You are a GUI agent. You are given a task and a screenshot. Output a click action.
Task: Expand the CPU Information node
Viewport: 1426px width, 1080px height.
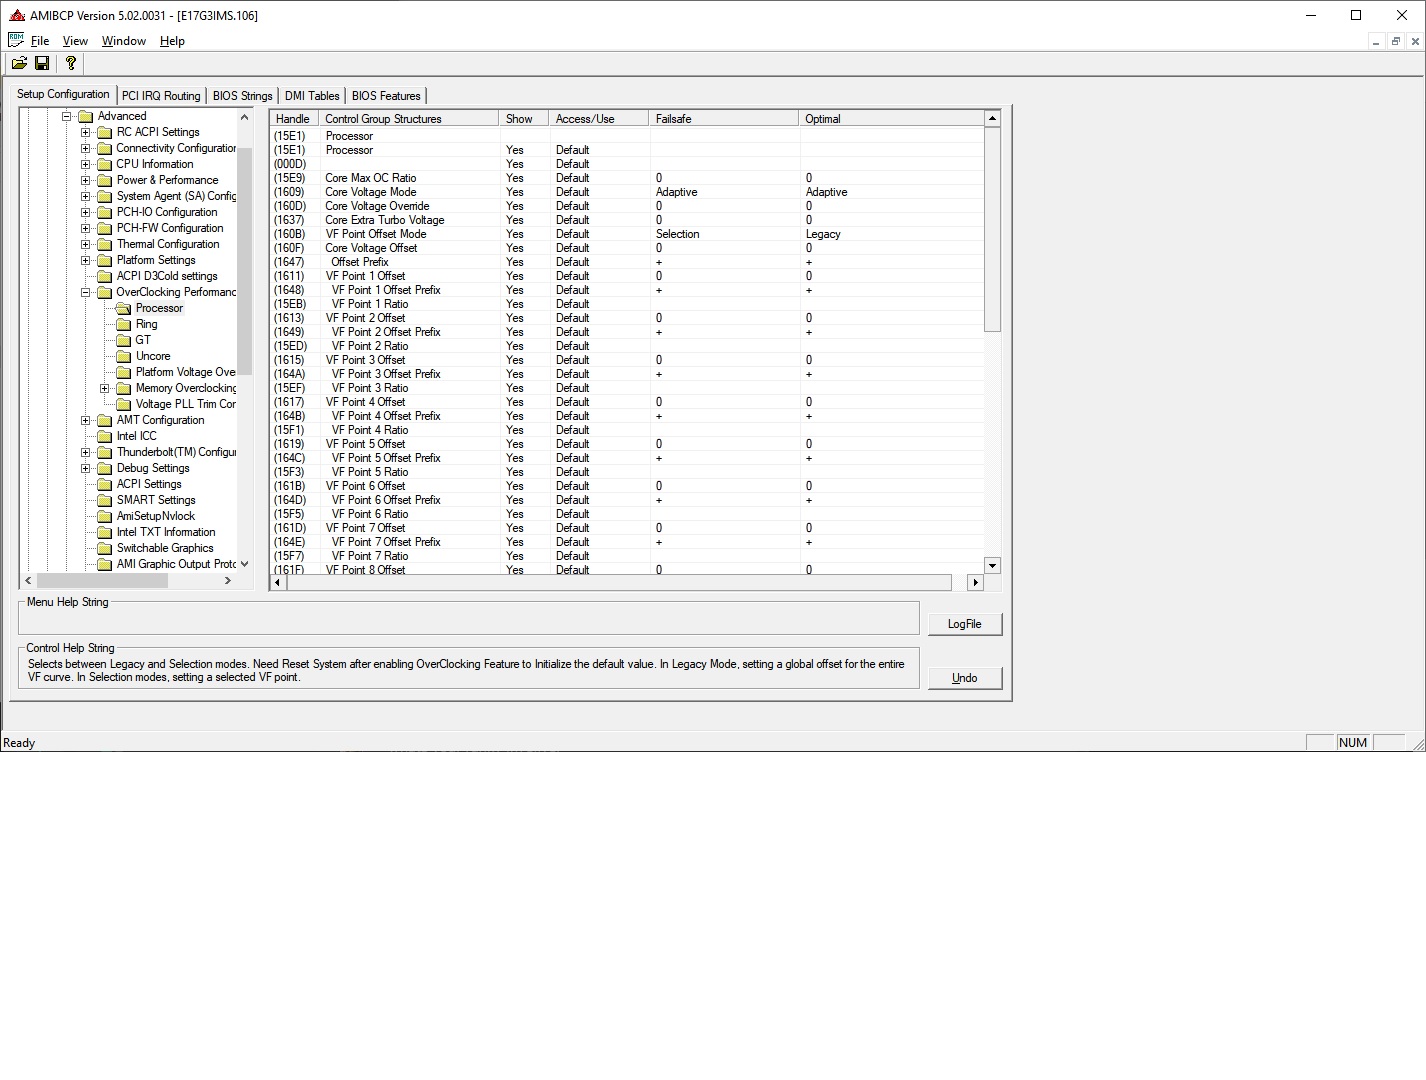click(86, 164)
